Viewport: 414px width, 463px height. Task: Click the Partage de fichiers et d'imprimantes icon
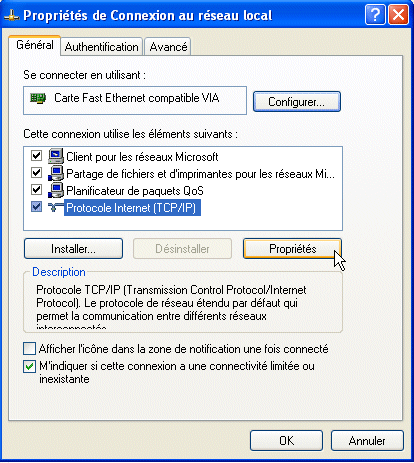point(56,173)
